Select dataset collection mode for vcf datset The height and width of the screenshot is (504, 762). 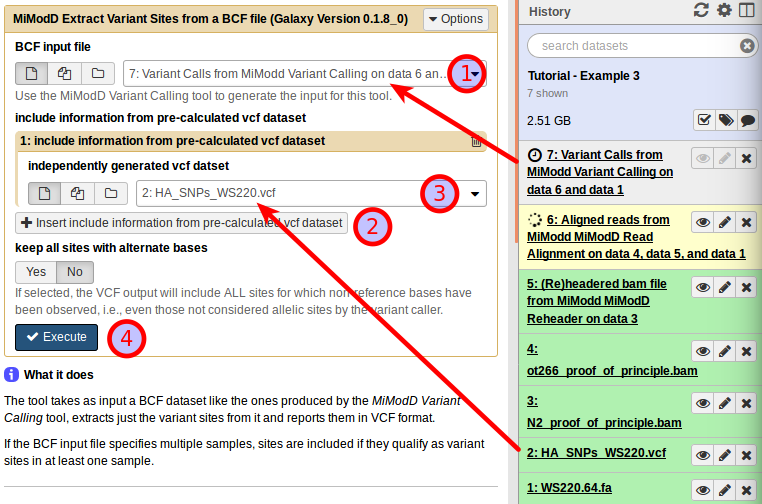coord(111,193)
